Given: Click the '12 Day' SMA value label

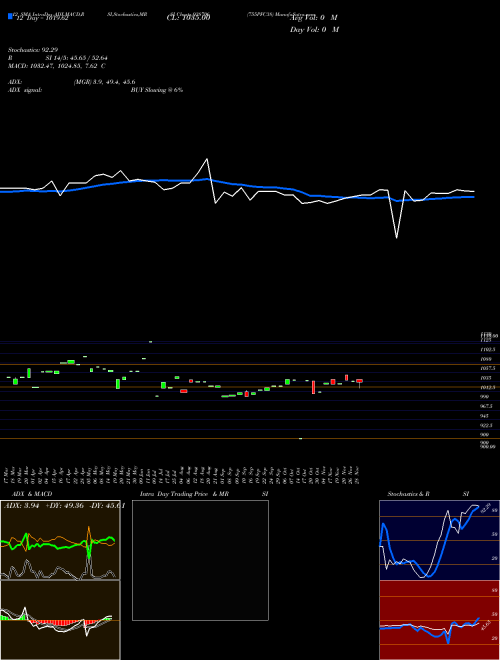Looking at the screenshot, I should pos(42,18).
